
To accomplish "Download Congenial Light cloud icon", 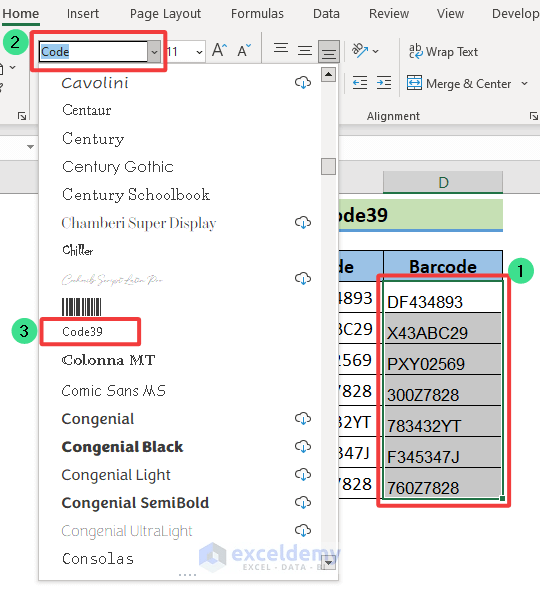I will (x=303, y=474).
